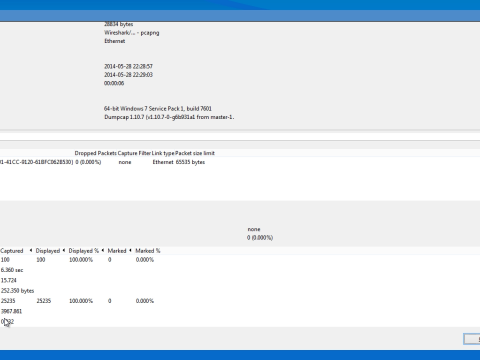Select Marked '0' in the 25235 row
Image resolution: width=480 pixels, height=360 pixels.
110,301
